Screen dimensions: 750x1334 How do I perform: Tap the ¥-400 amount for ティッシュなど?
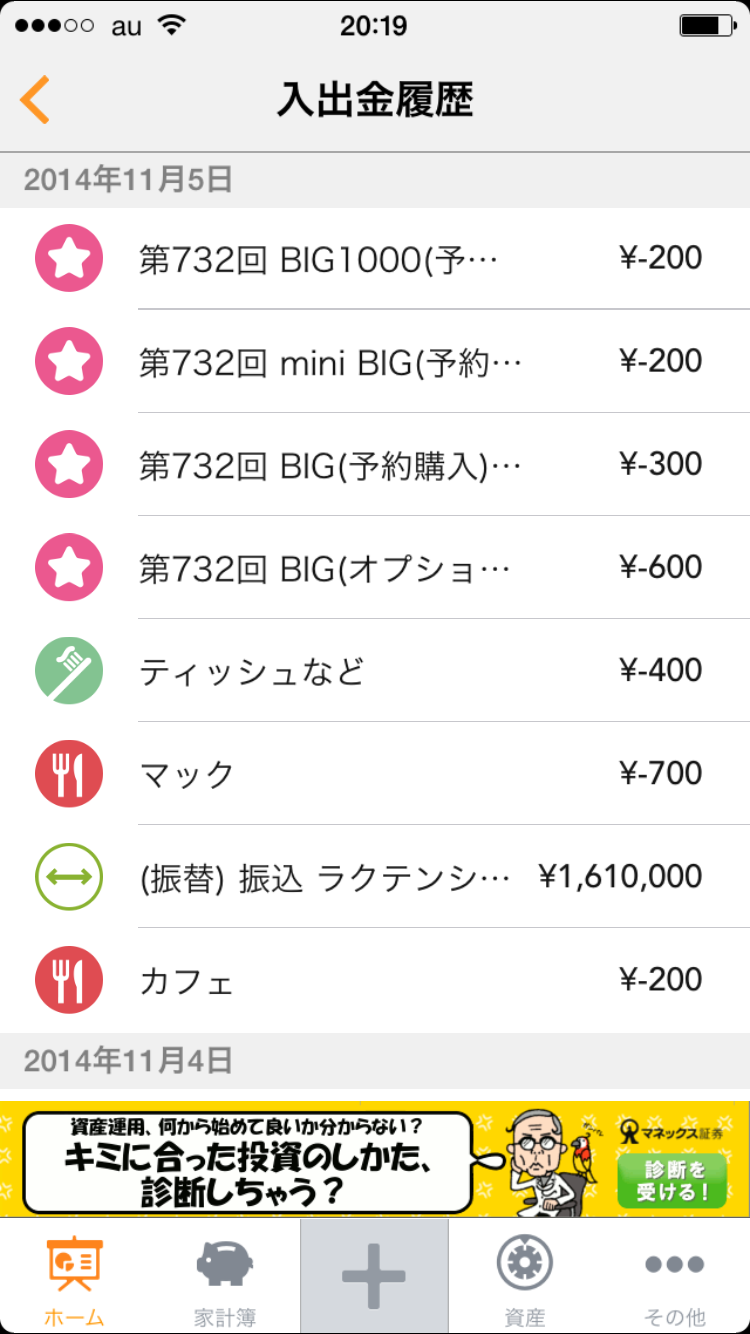(x=660, y=670)
